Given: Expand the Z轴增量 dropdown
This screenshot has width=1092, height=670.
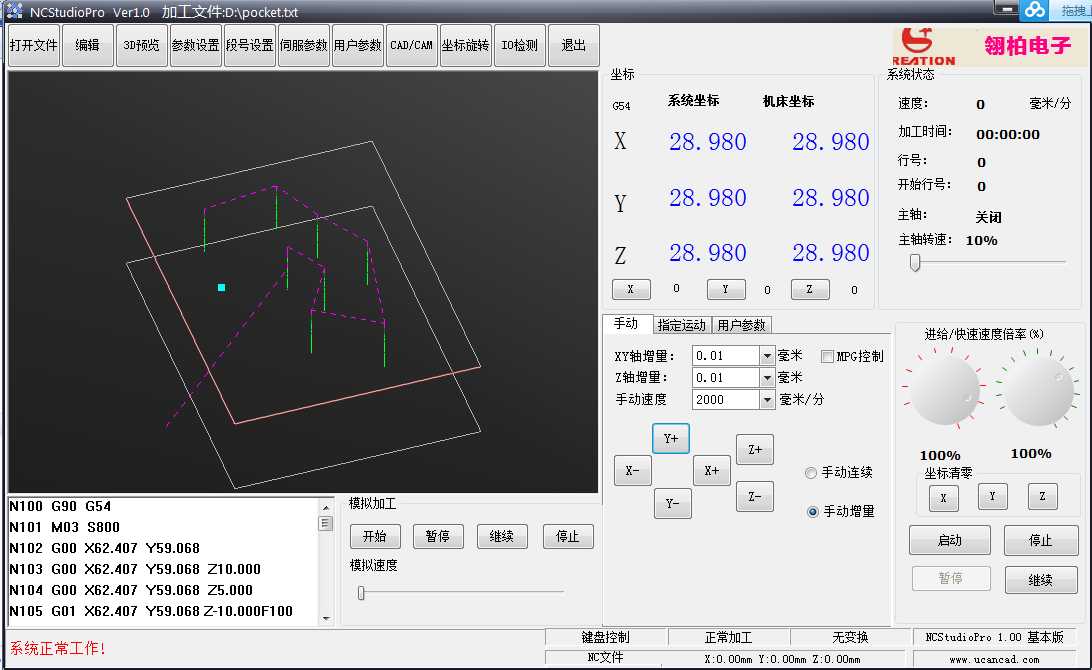Looking at the screenshot, I should pyautogui.click(x=767, y=377).
